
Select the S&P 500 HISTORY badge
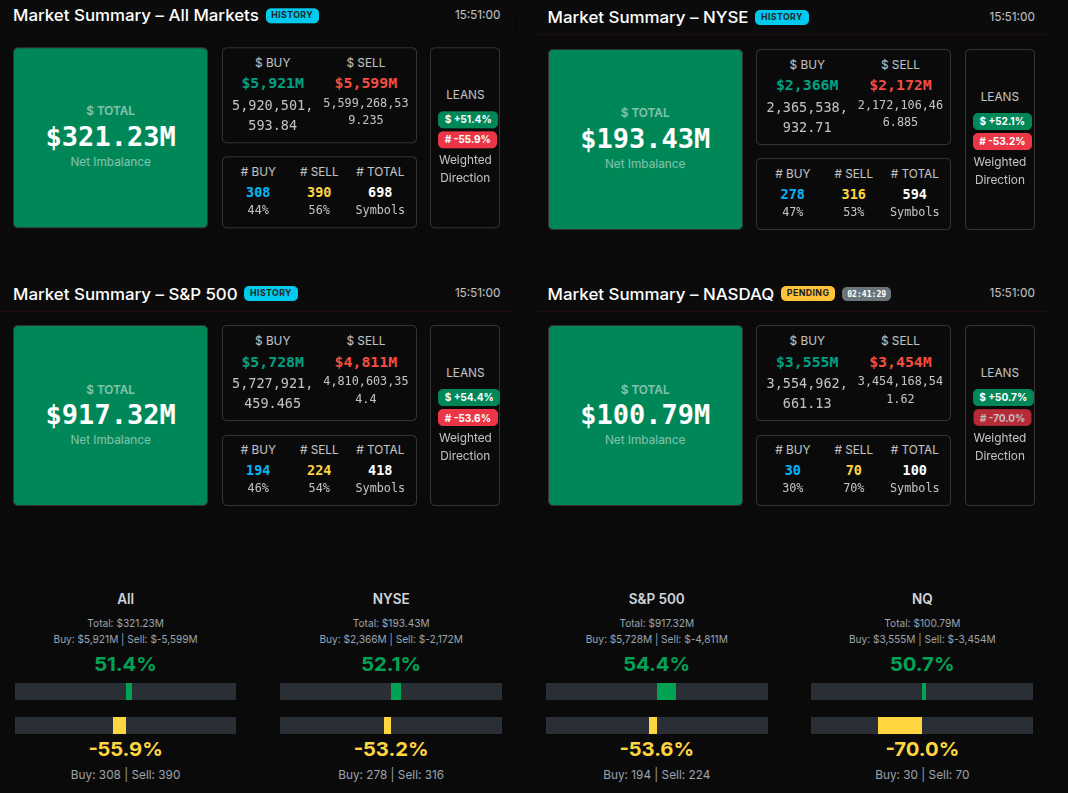(x=270, y=293)
